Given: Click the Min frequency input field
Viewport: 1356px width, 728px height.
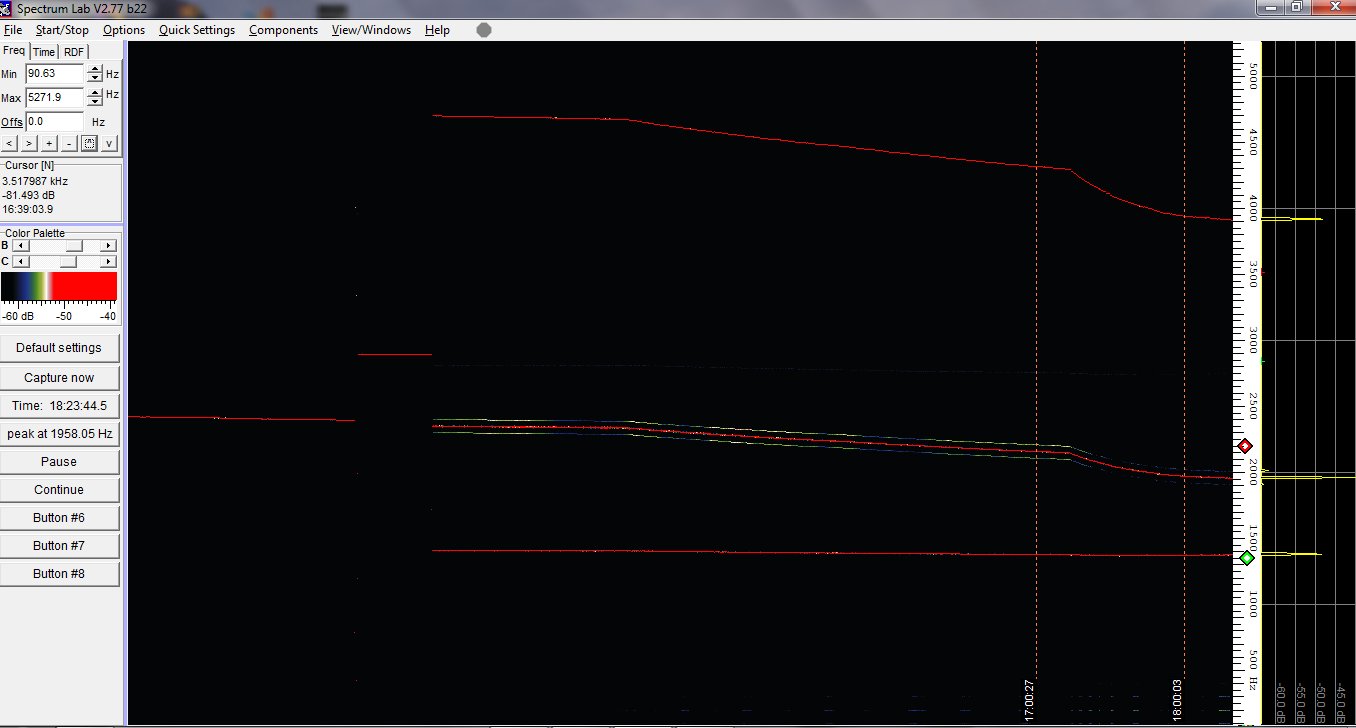Looking at the screenshot, I should (55, 74).
